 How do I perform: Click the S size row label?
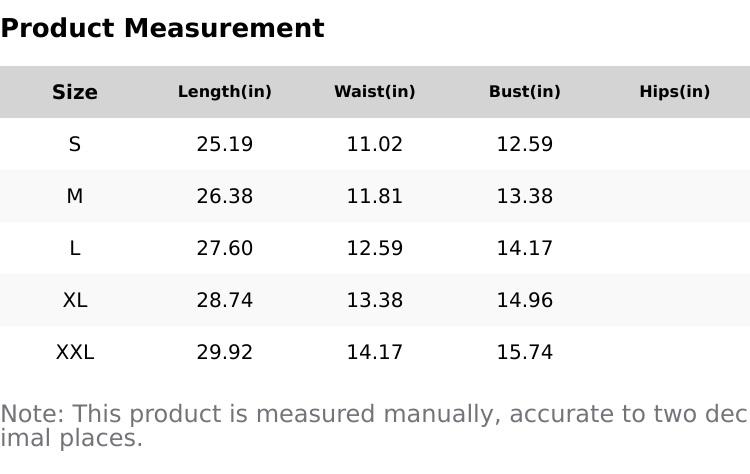(75, 144)
